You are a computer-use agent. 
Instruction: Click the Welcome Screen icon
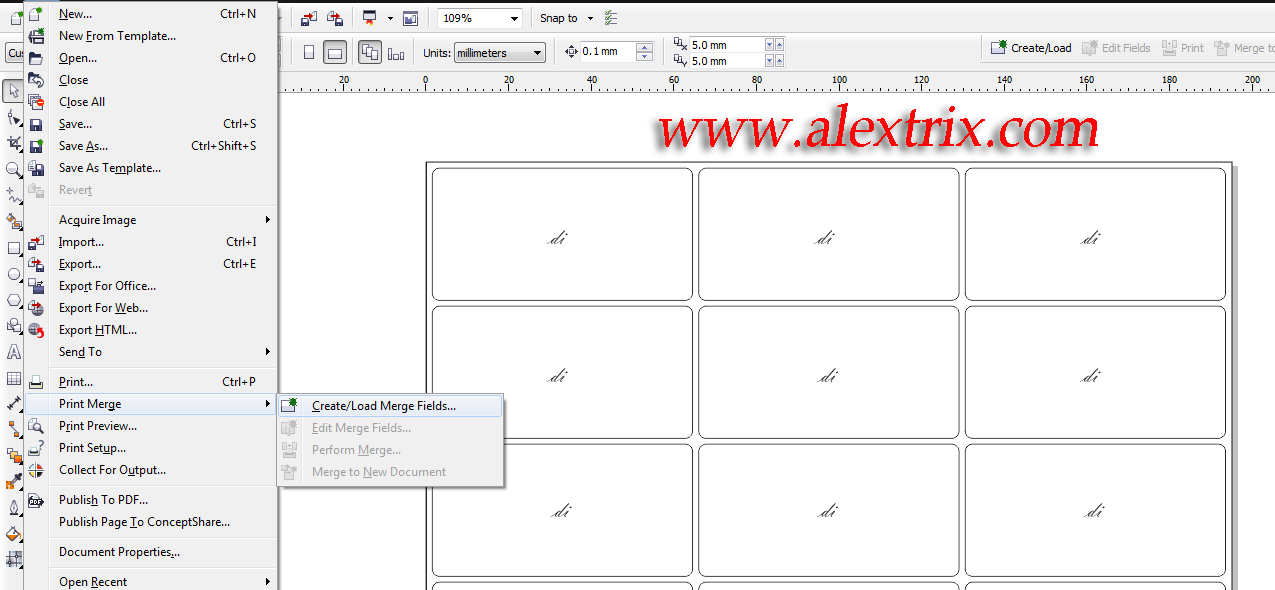(410, 18)
